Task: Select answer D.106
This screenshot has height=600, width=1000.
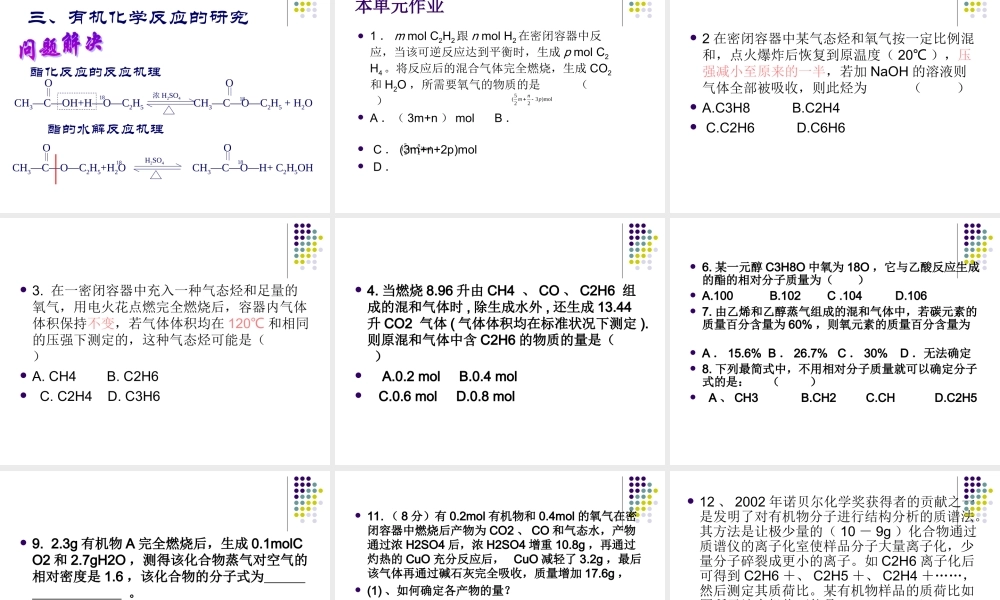Action: pyautogui.click(x=911, y=296)
